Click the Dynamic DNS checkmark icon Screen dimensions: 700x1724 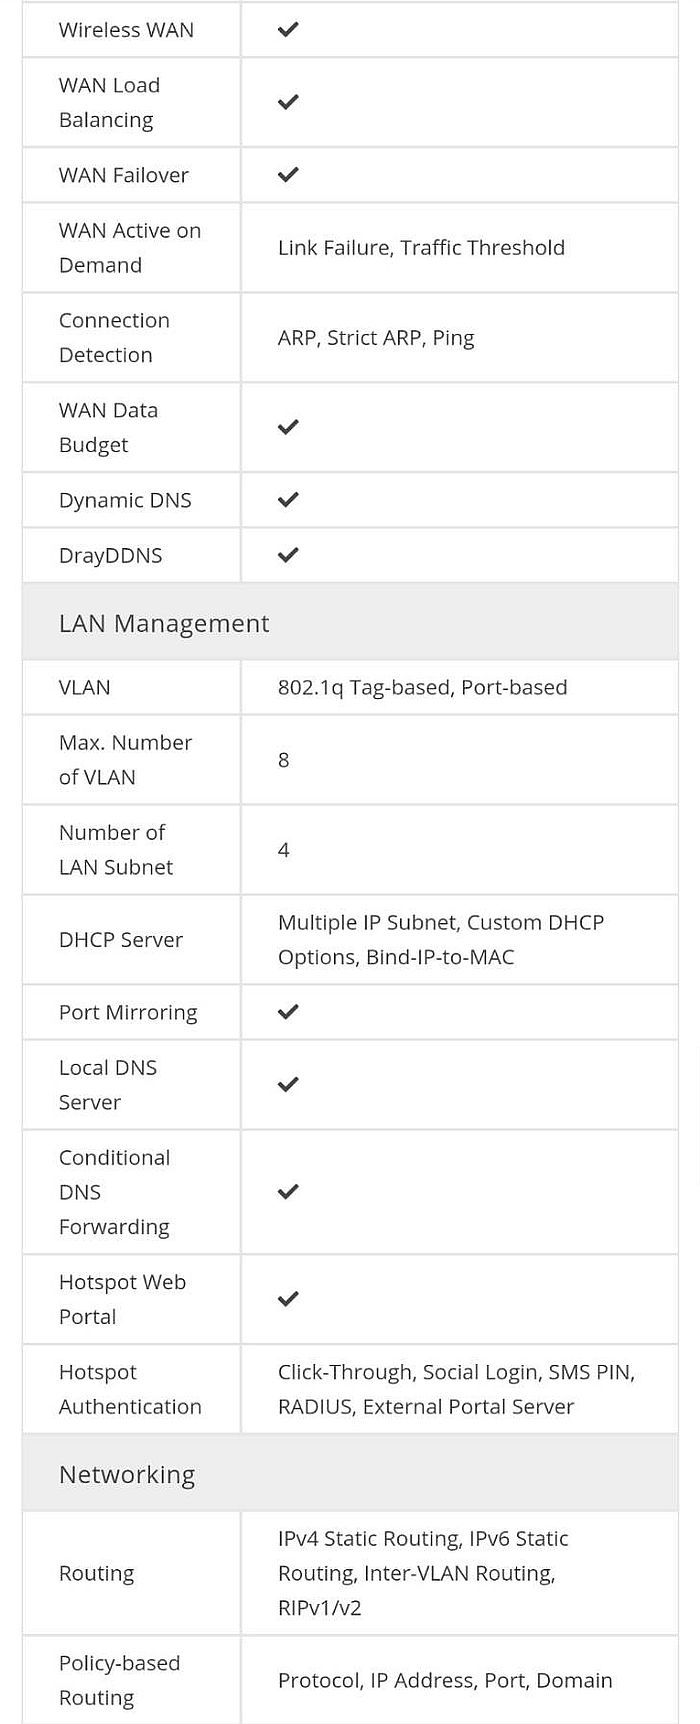point(288,500)
